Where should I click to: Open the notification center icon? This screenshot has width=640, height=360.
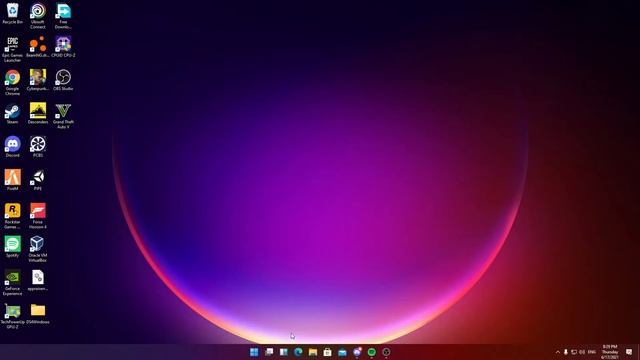(x=629, y=352)
